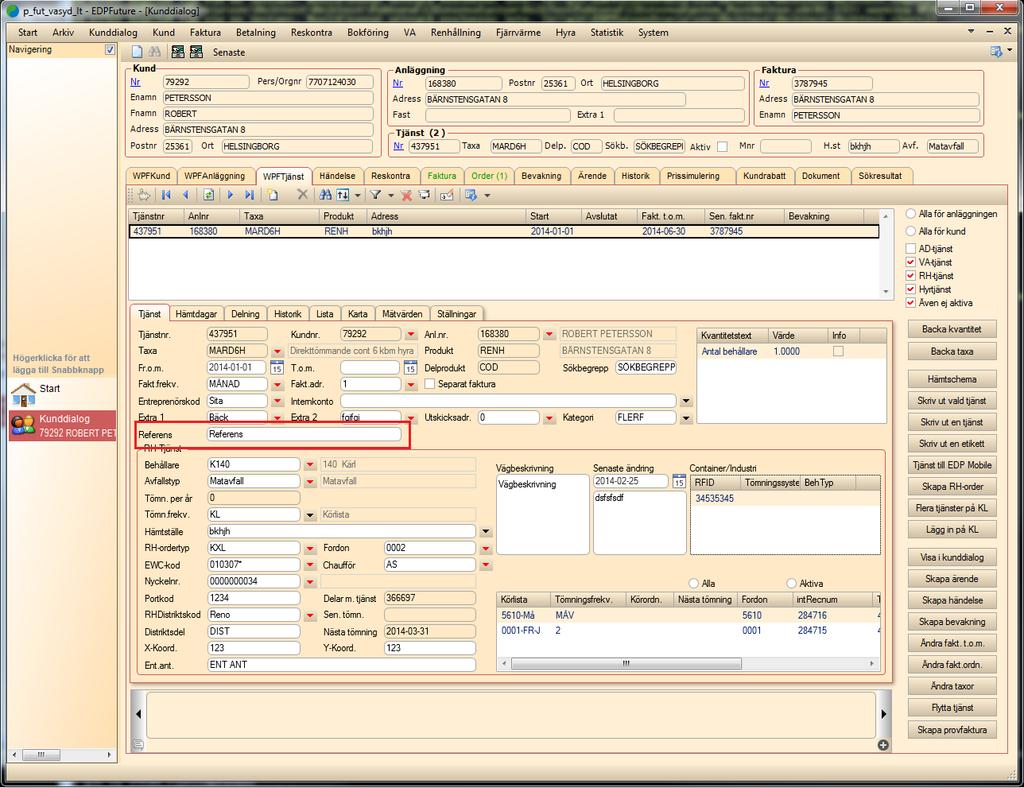The height and width of the screenshot is (788, 1024).
Task: Uncheck the Hyrtjänst checkbox
Action: point(910,289)
